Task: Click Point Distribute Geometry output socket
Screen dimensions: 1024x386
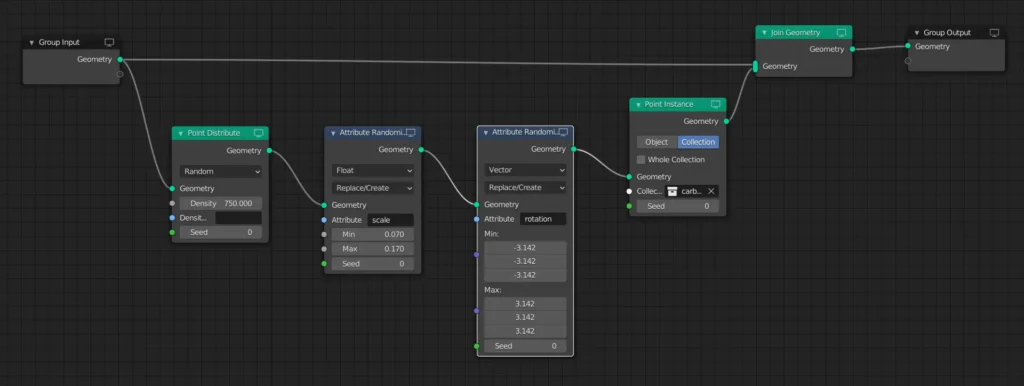Action: (268, 151)
